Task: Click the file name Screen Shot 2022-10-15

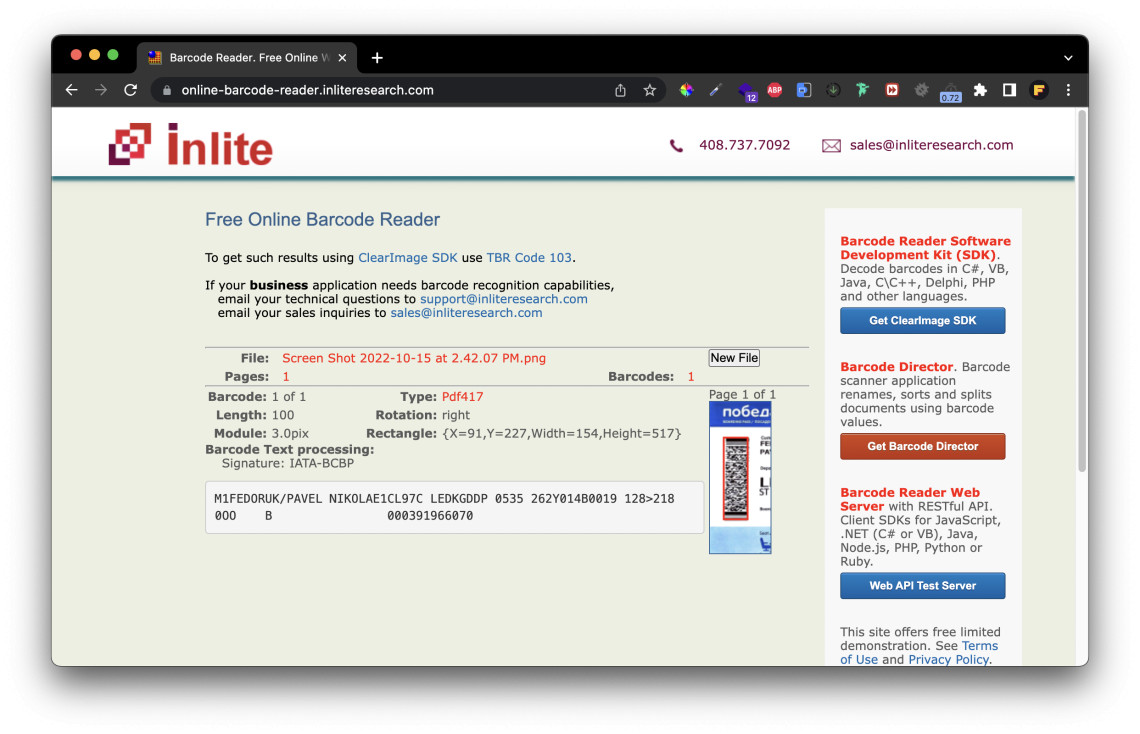Action: pos(414,358)
